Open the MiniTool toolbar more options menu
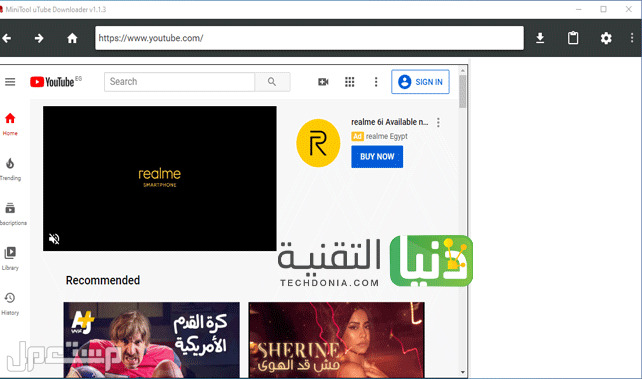The width and height of the screenshot is (642, 379). 632,38
